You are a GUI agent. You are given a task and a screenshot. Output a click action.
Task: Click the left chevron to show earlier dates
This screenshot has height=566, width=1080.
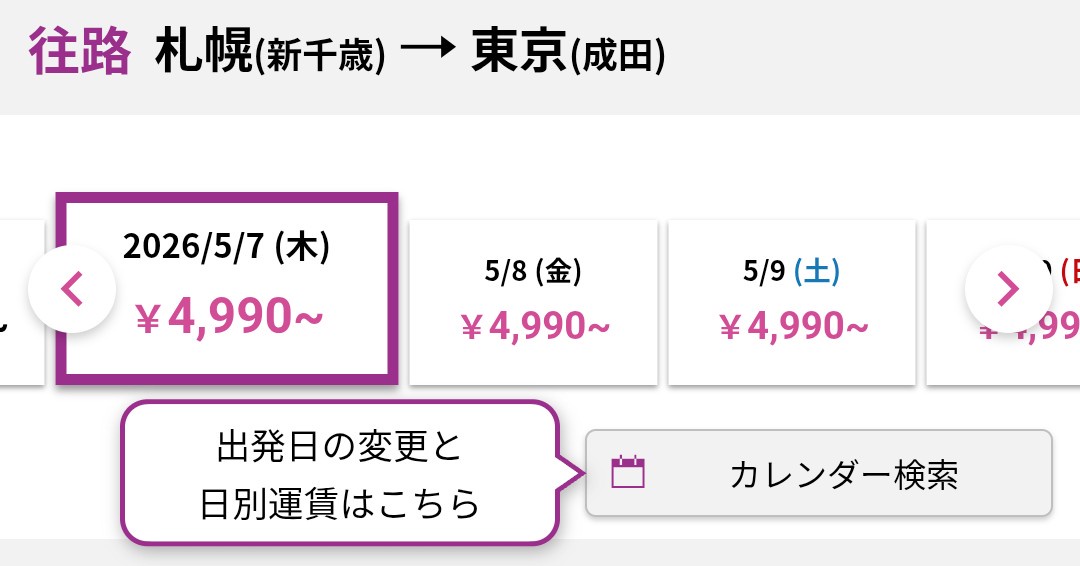tap(71, 289)
